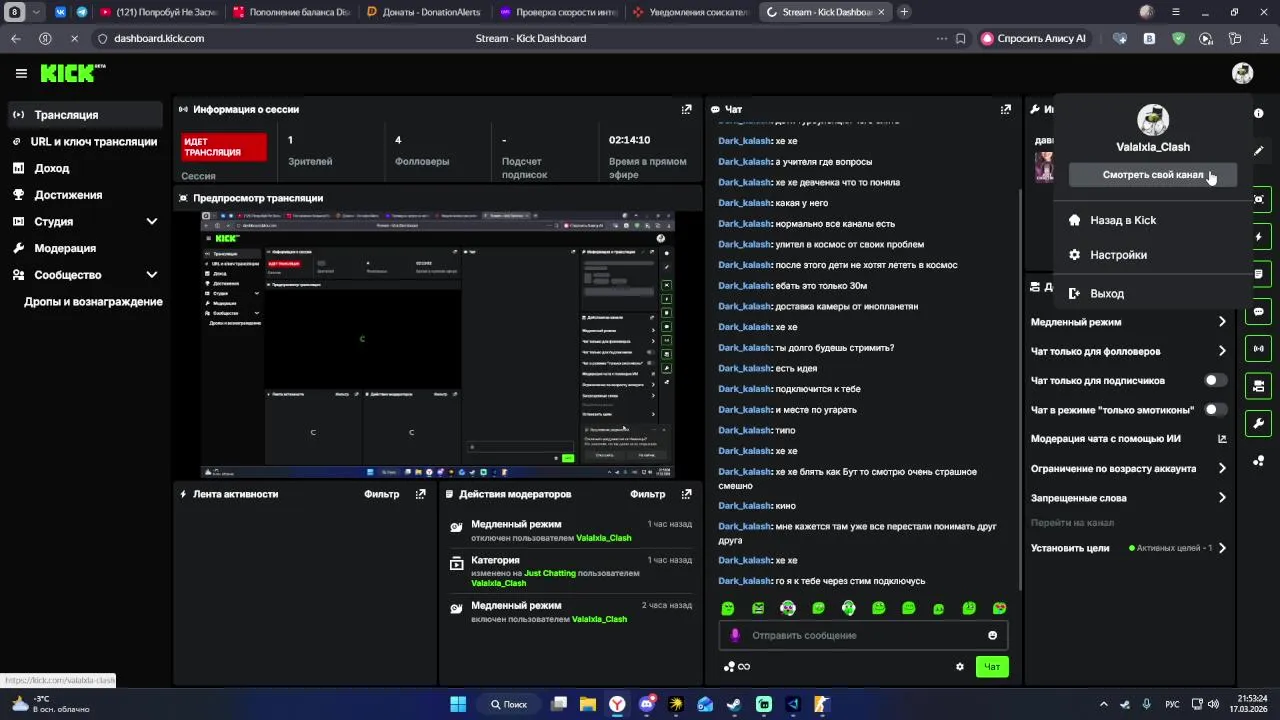This screenshot has width=1280, height=720.
Task: Open Фильтр in Лента активности panel
Action: (382, 494)
